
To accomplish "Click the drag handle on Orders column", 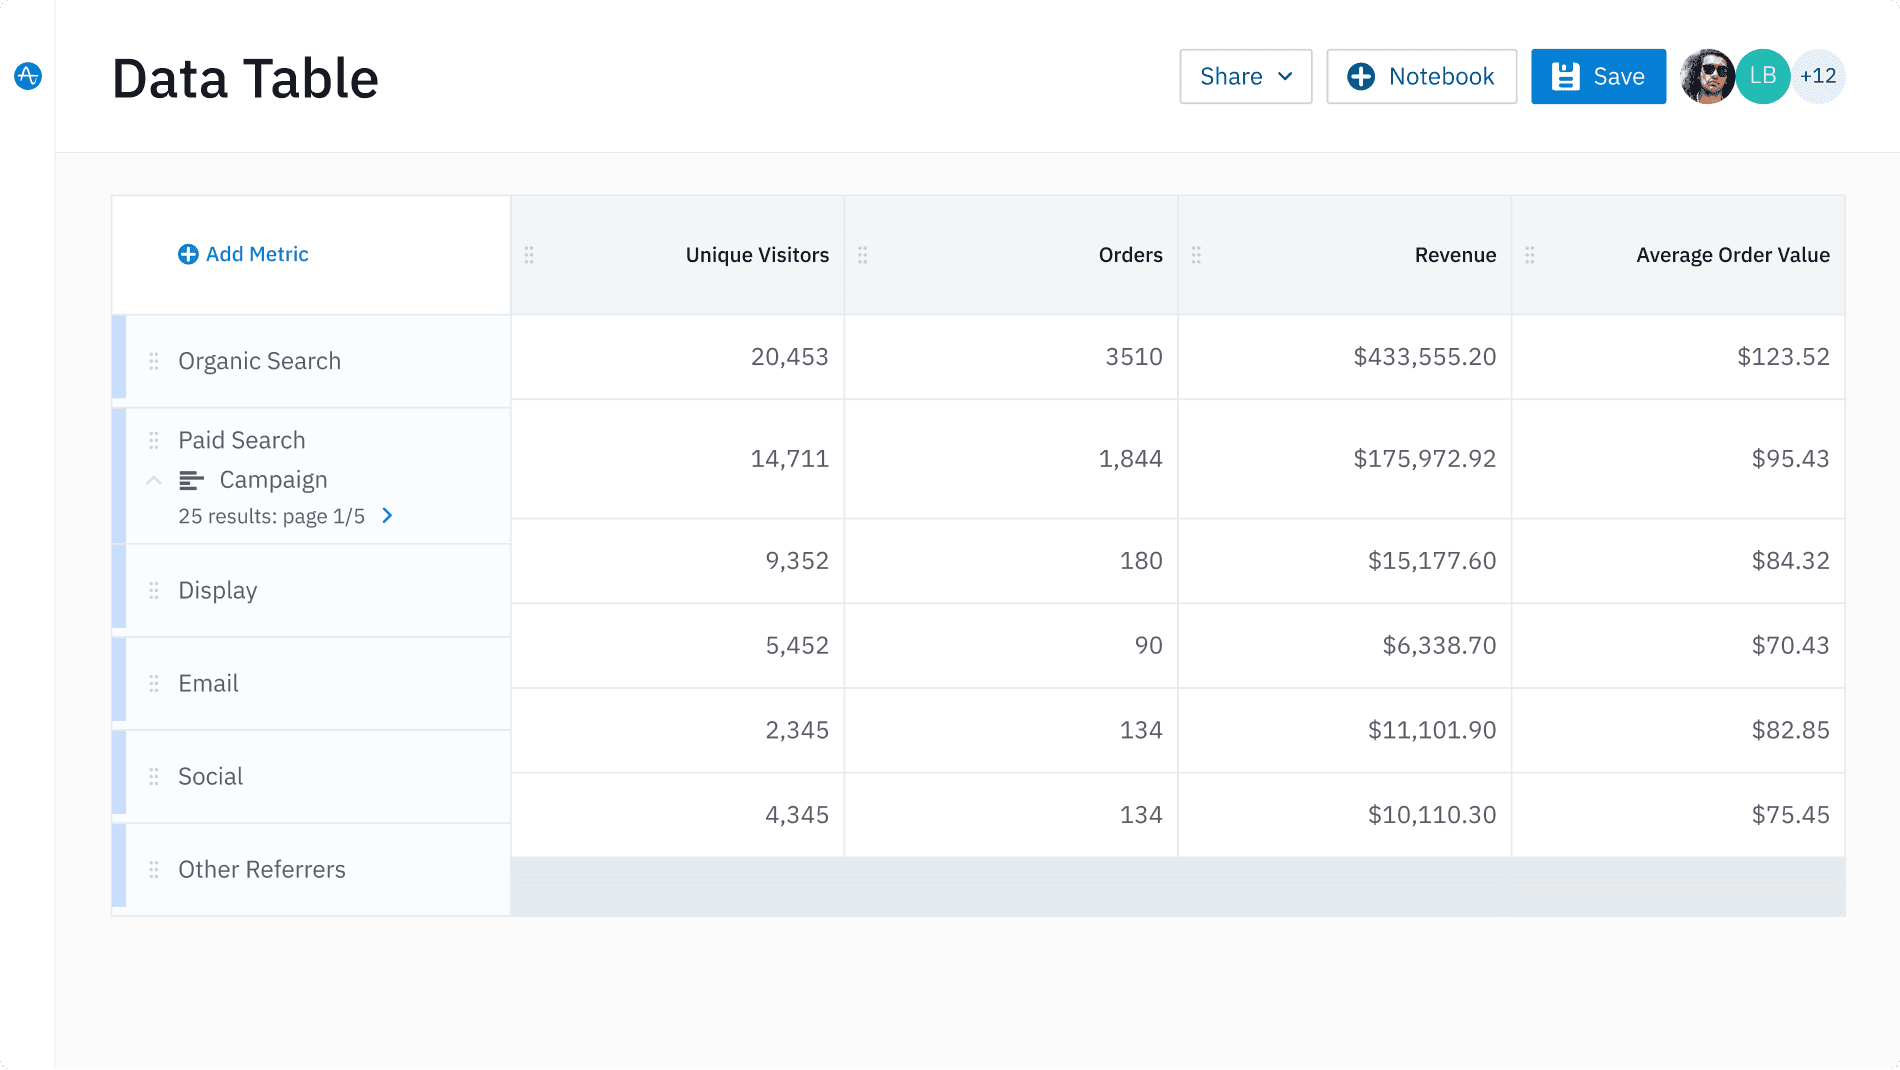I will point(862,255).
